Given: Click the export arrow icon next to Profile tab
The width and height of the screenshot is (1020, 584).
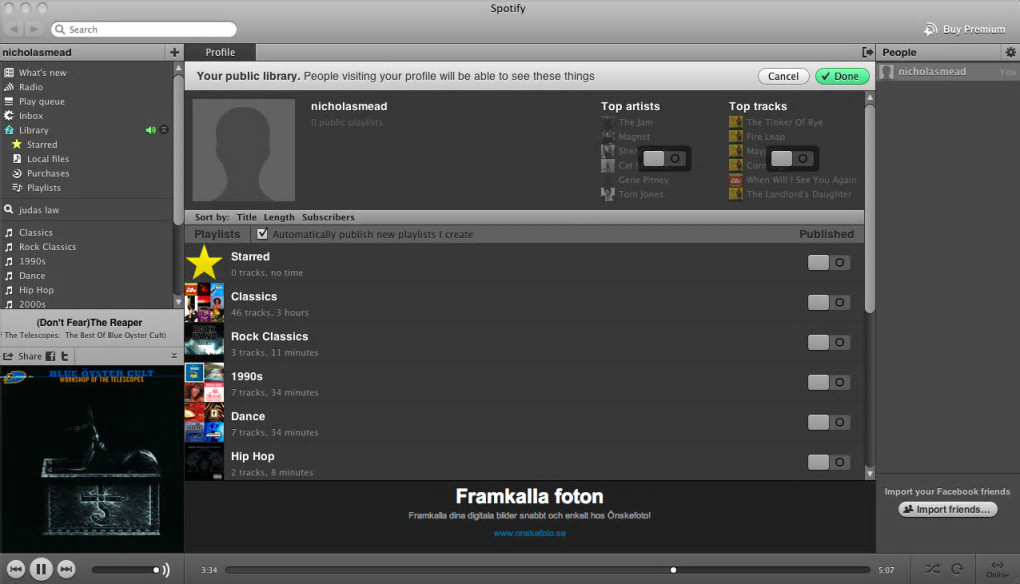Looking at the screenshot, I should tap(867, 52).
